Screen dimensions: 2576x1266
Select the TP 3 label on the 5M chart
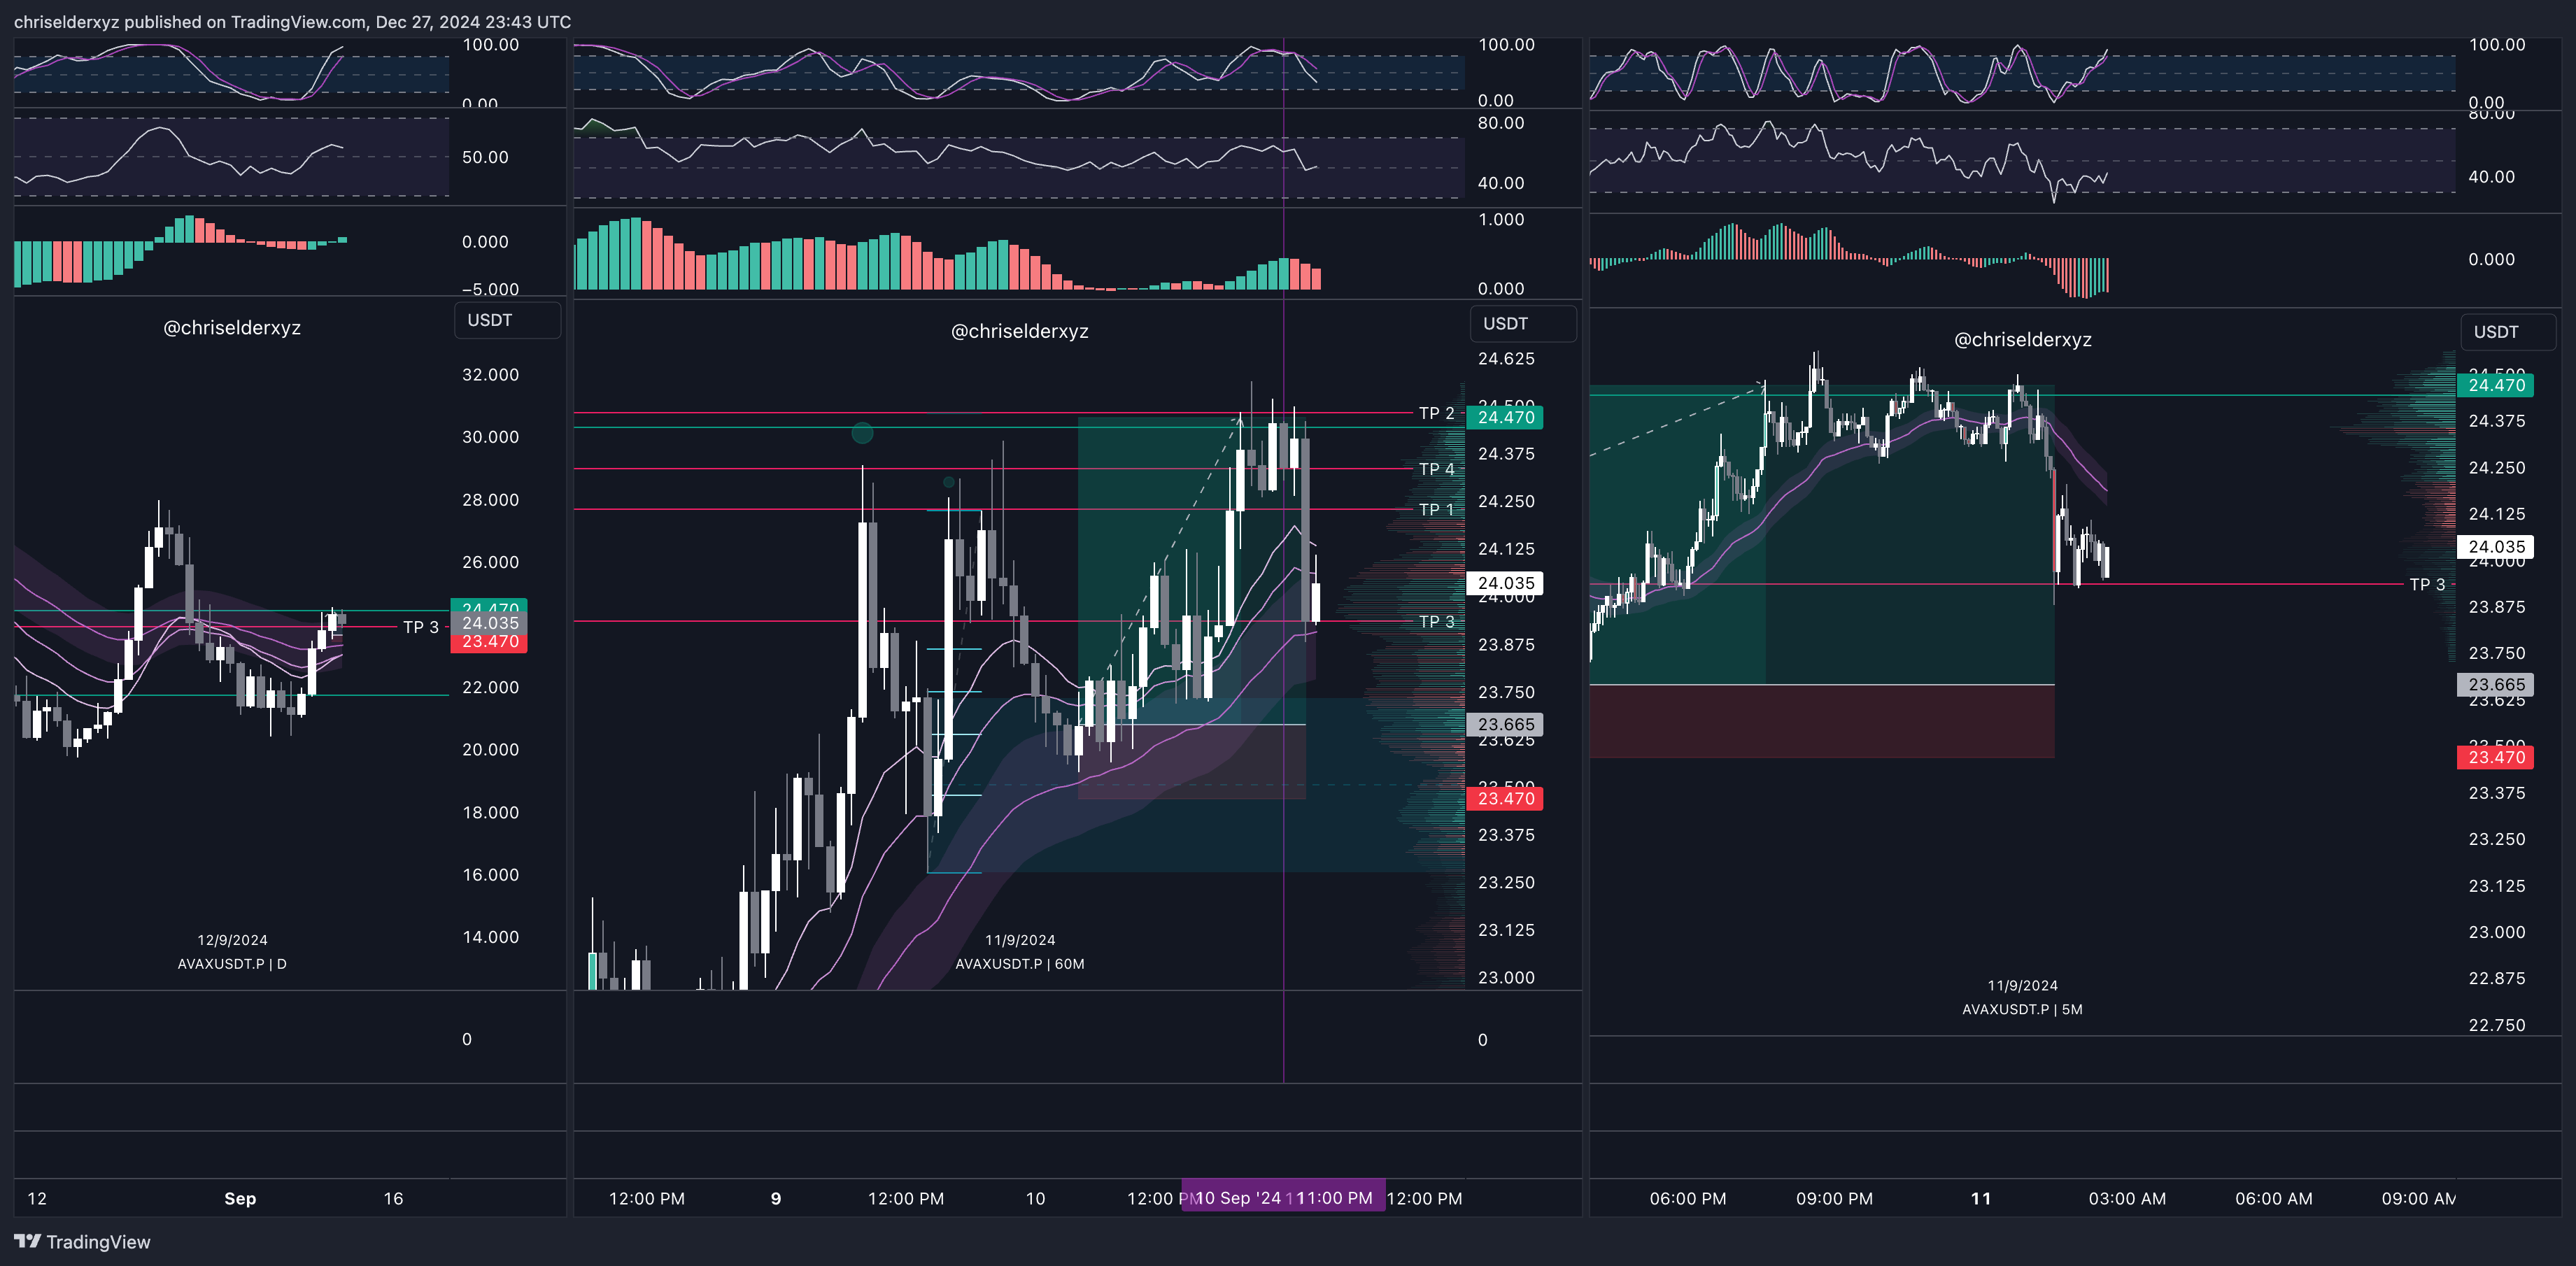pyautogui.click(x=2426, y=584)
